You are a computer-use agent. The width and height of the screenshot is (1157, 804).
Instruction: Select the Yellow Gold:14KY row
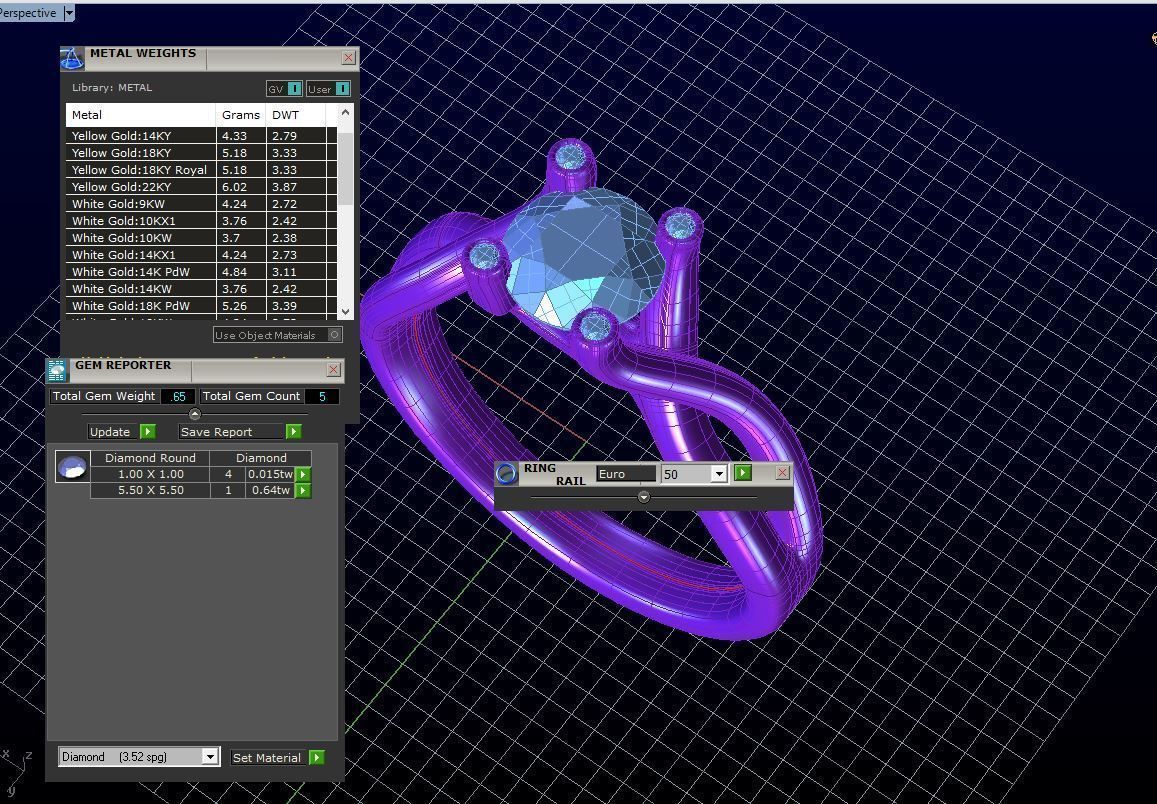(x=201, y=136)
